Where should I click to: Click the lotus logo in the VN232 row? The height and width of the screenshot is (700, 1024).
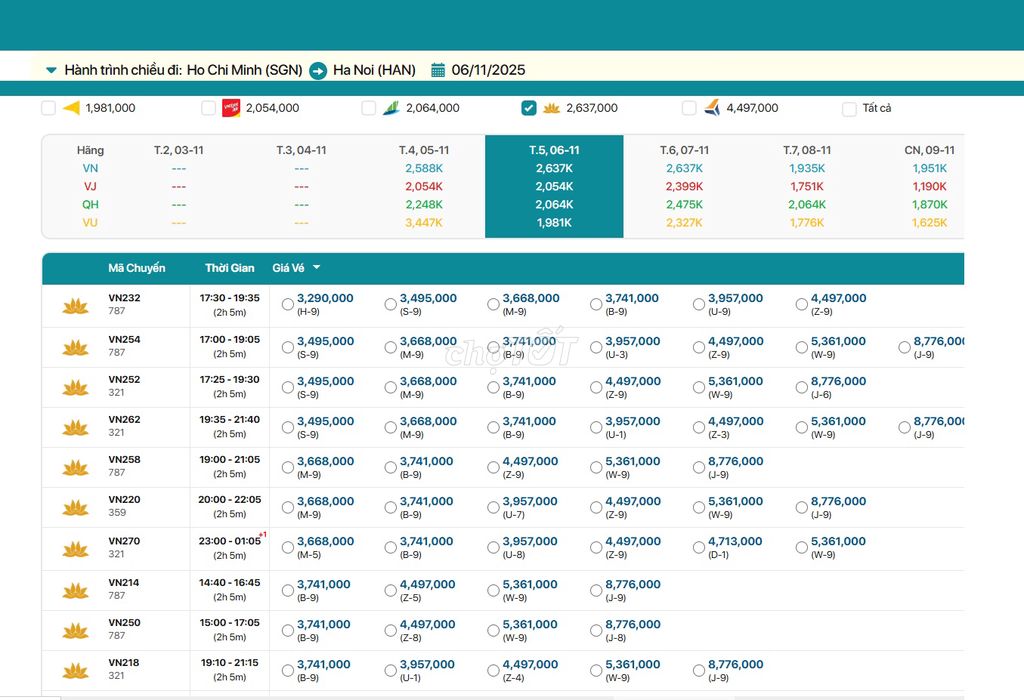pos(75,305)
